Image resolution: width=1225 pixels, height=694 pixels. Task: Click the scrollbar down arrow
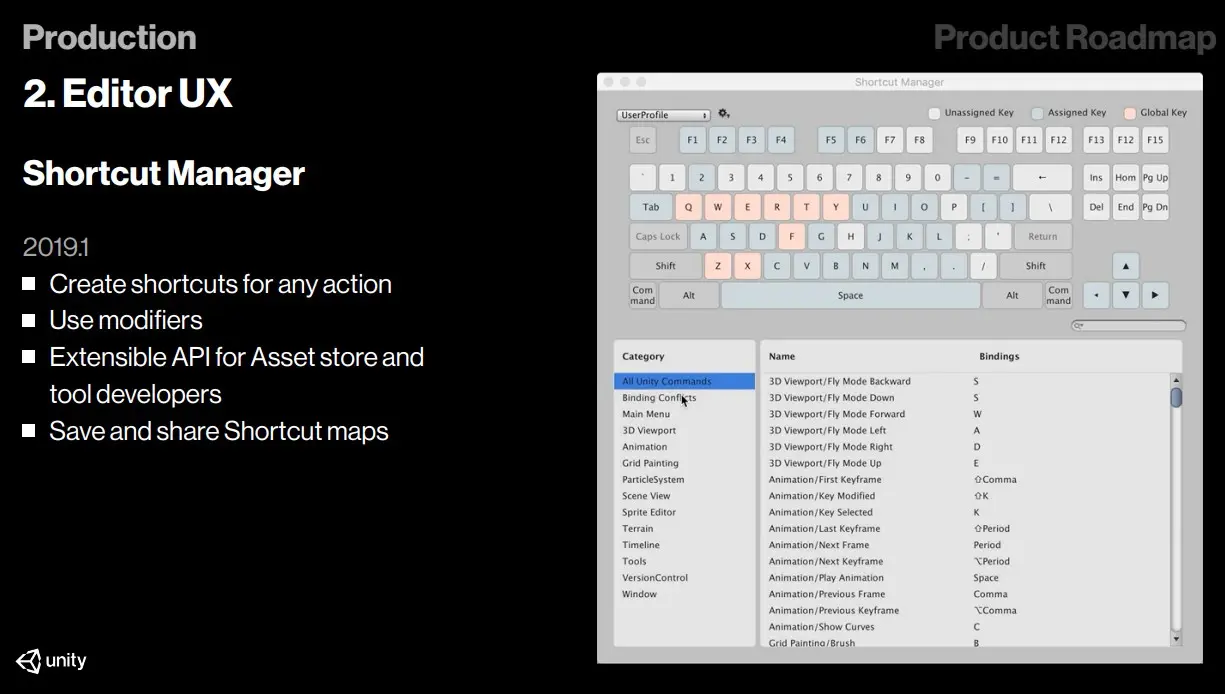(1176, 638)
